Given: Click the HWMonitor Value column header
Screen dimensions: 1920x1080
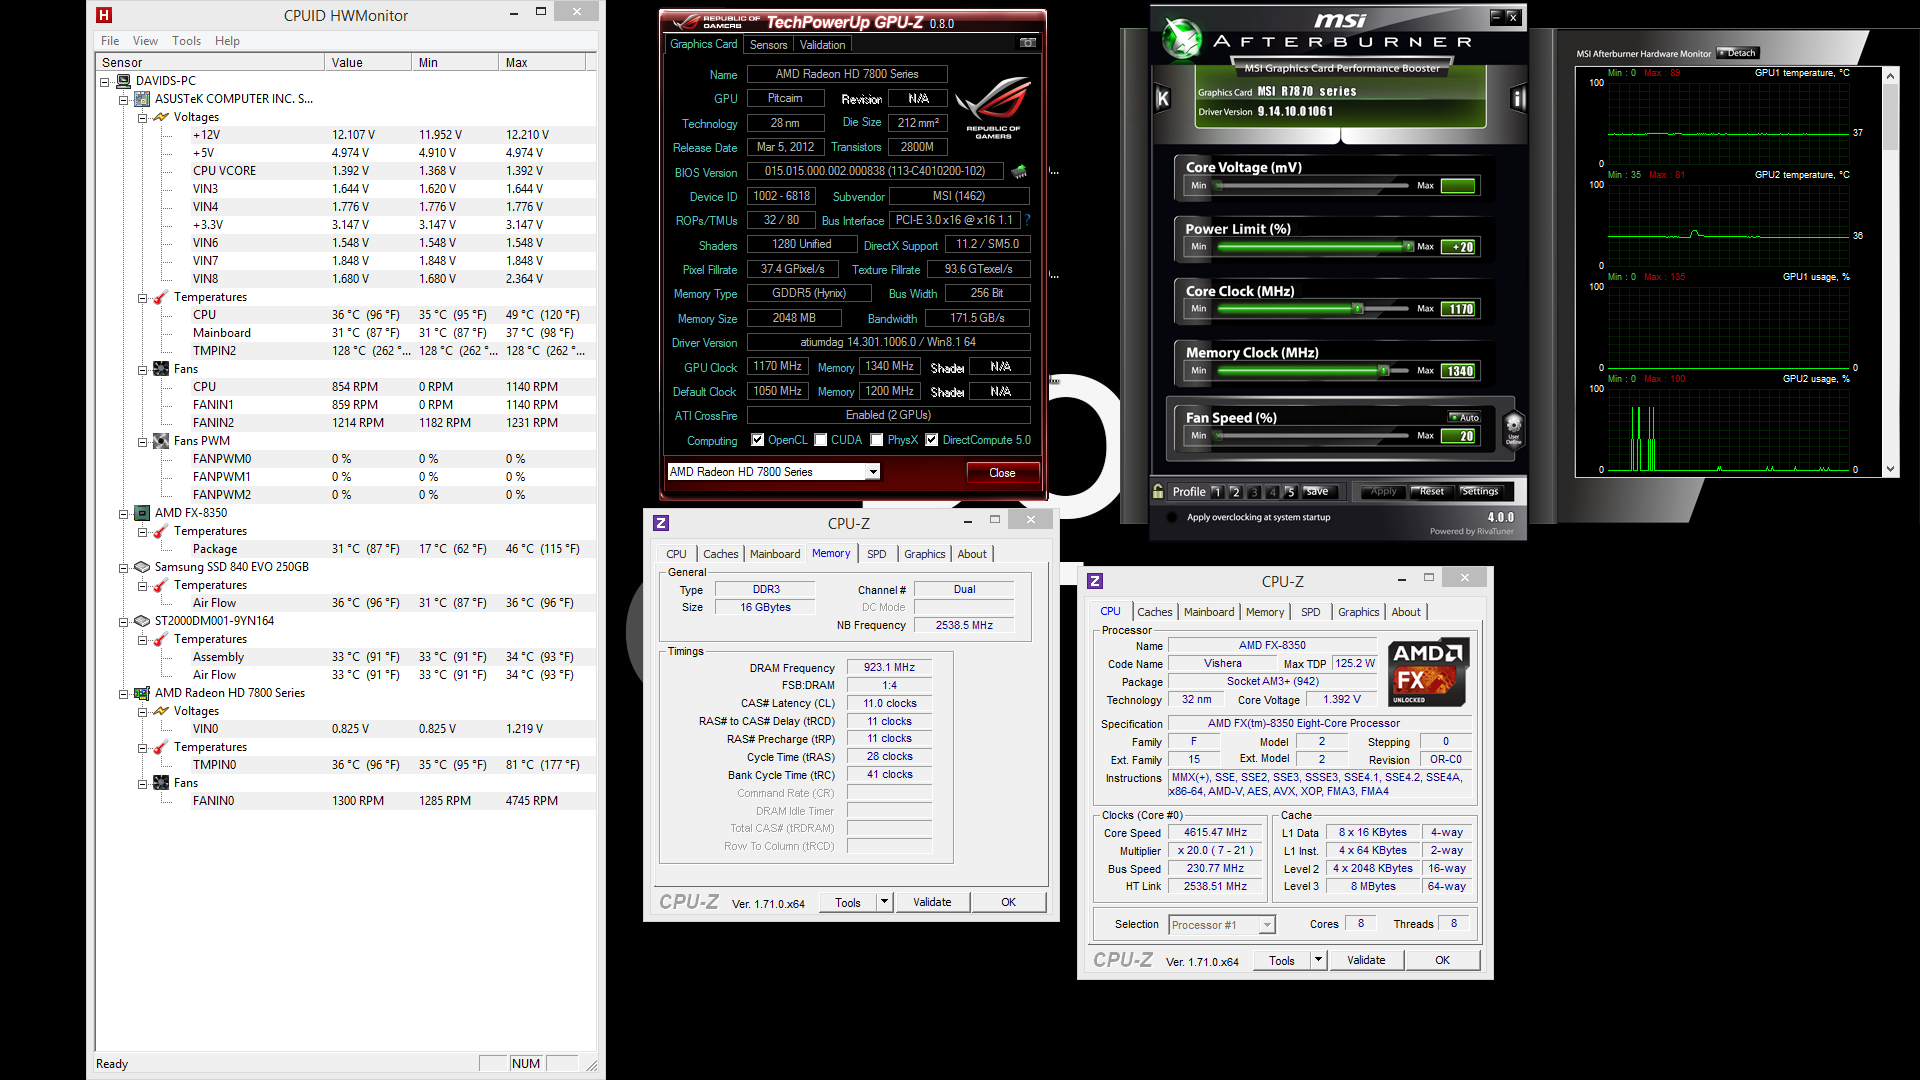Looking at the screenshot, I should [368, 62].
